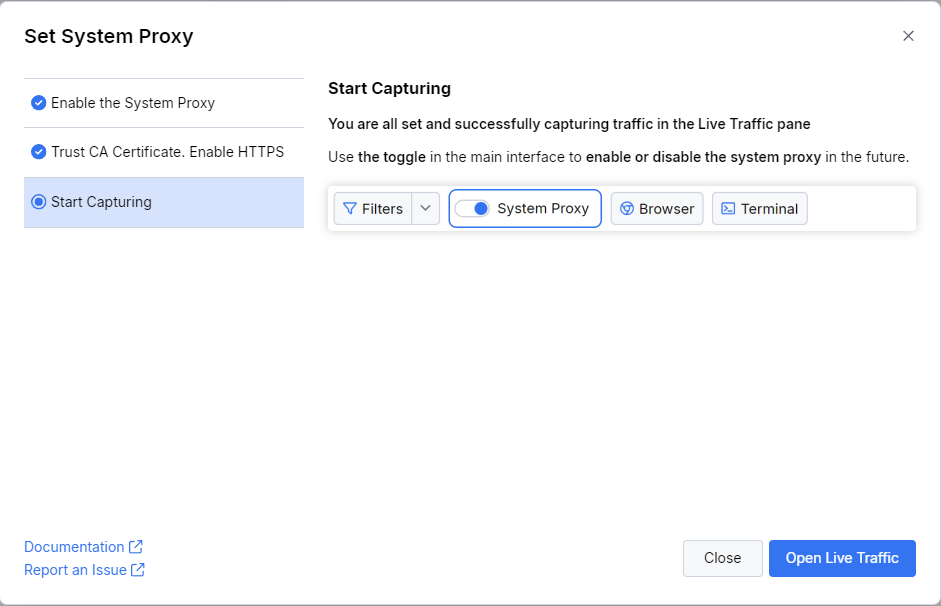Open the Documentation link
Viewport: 941px width, 606px height.
(x=74, y=547)
